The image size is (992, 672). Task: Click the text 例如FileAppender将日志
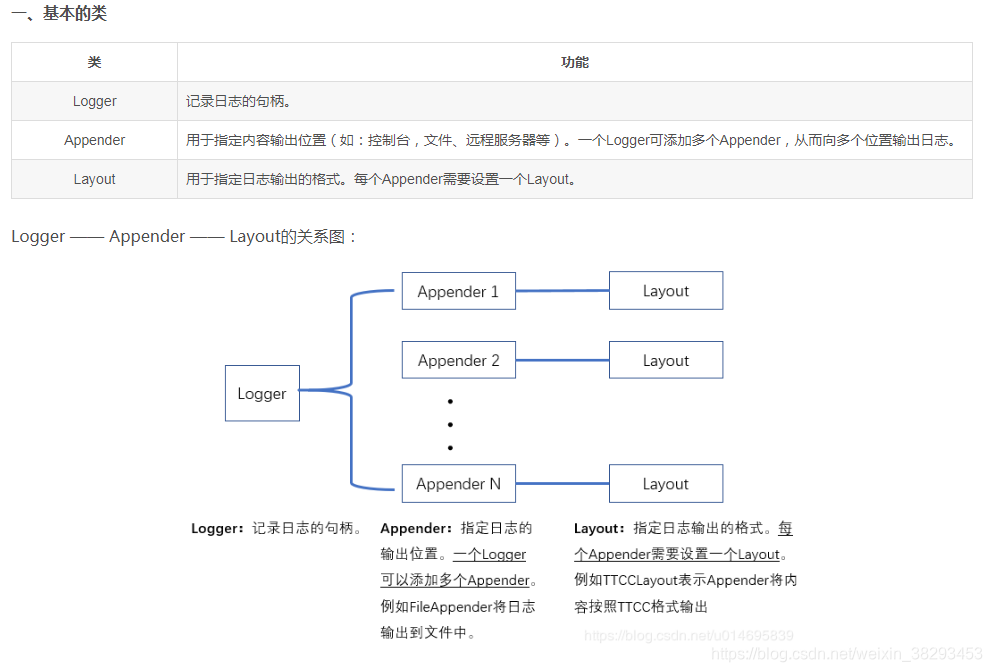click(458, 607)
